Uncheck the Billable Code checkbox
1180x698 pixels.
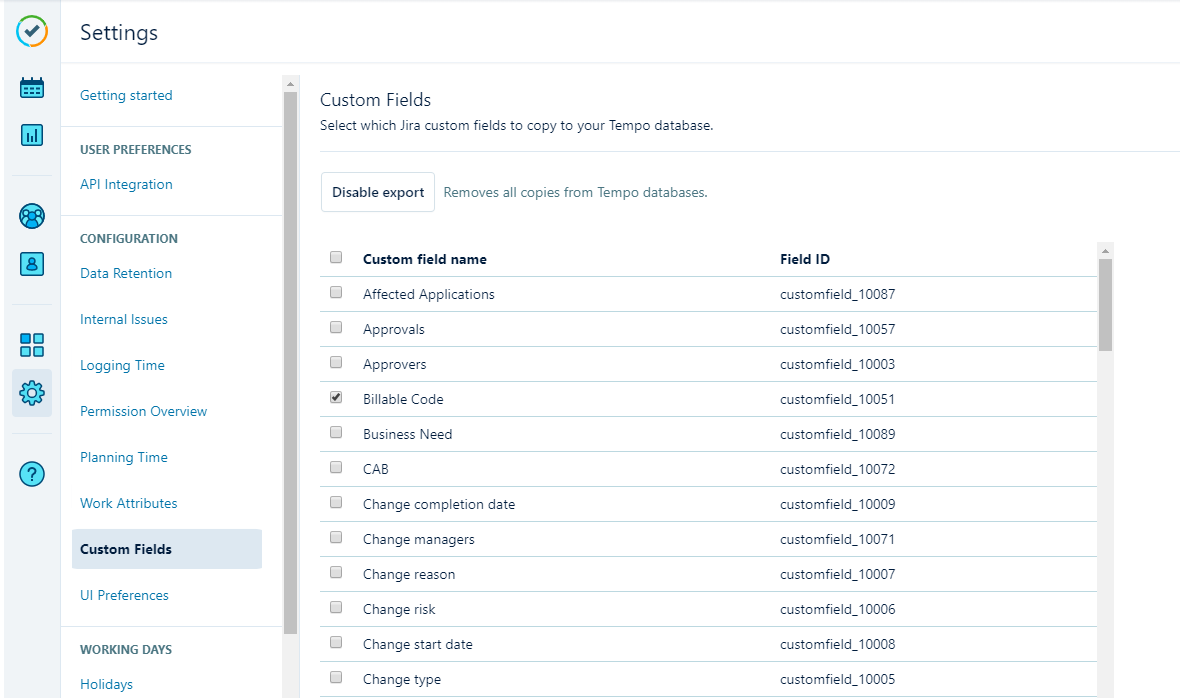[336, 398]
